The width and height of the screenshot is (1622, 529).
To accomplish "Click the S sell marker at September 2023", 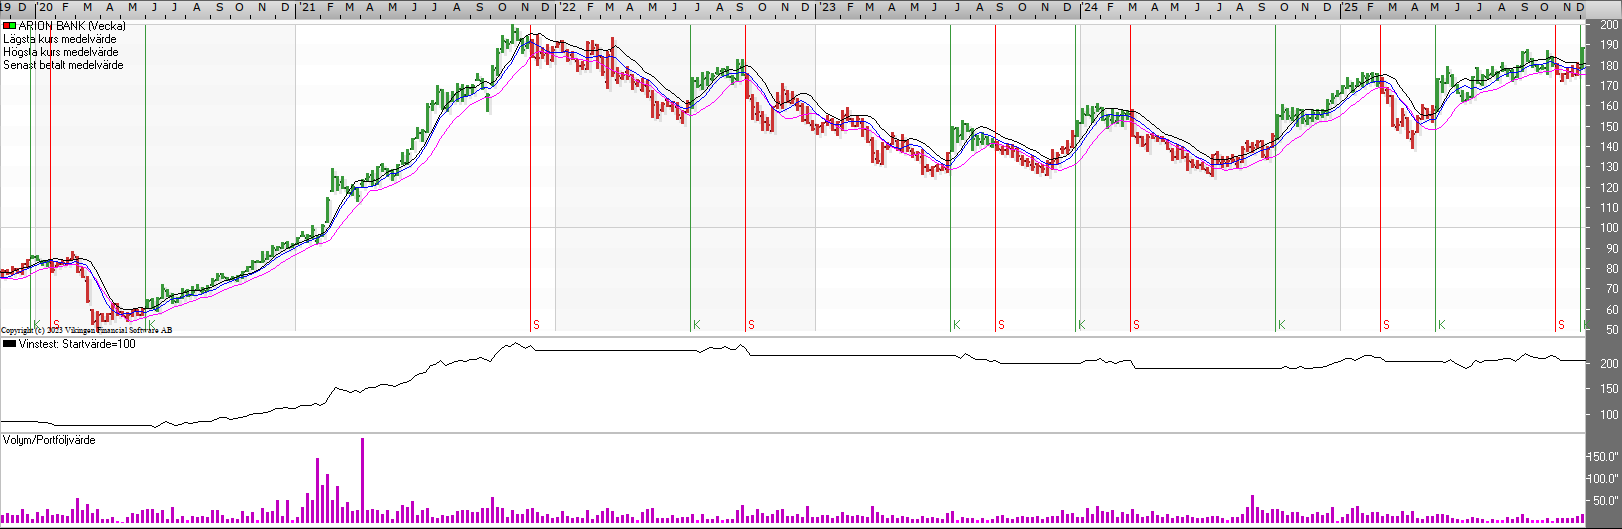I will click(1001, 325).
